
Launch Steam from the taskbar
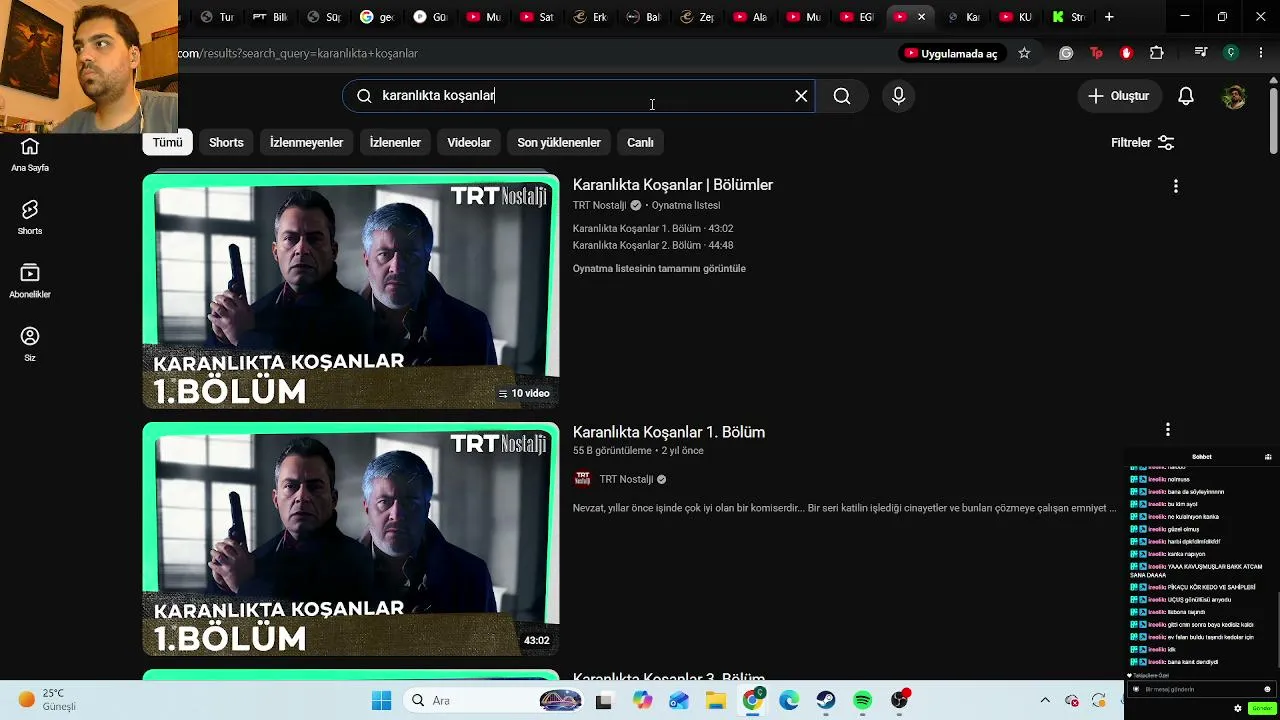pos(826,701)
